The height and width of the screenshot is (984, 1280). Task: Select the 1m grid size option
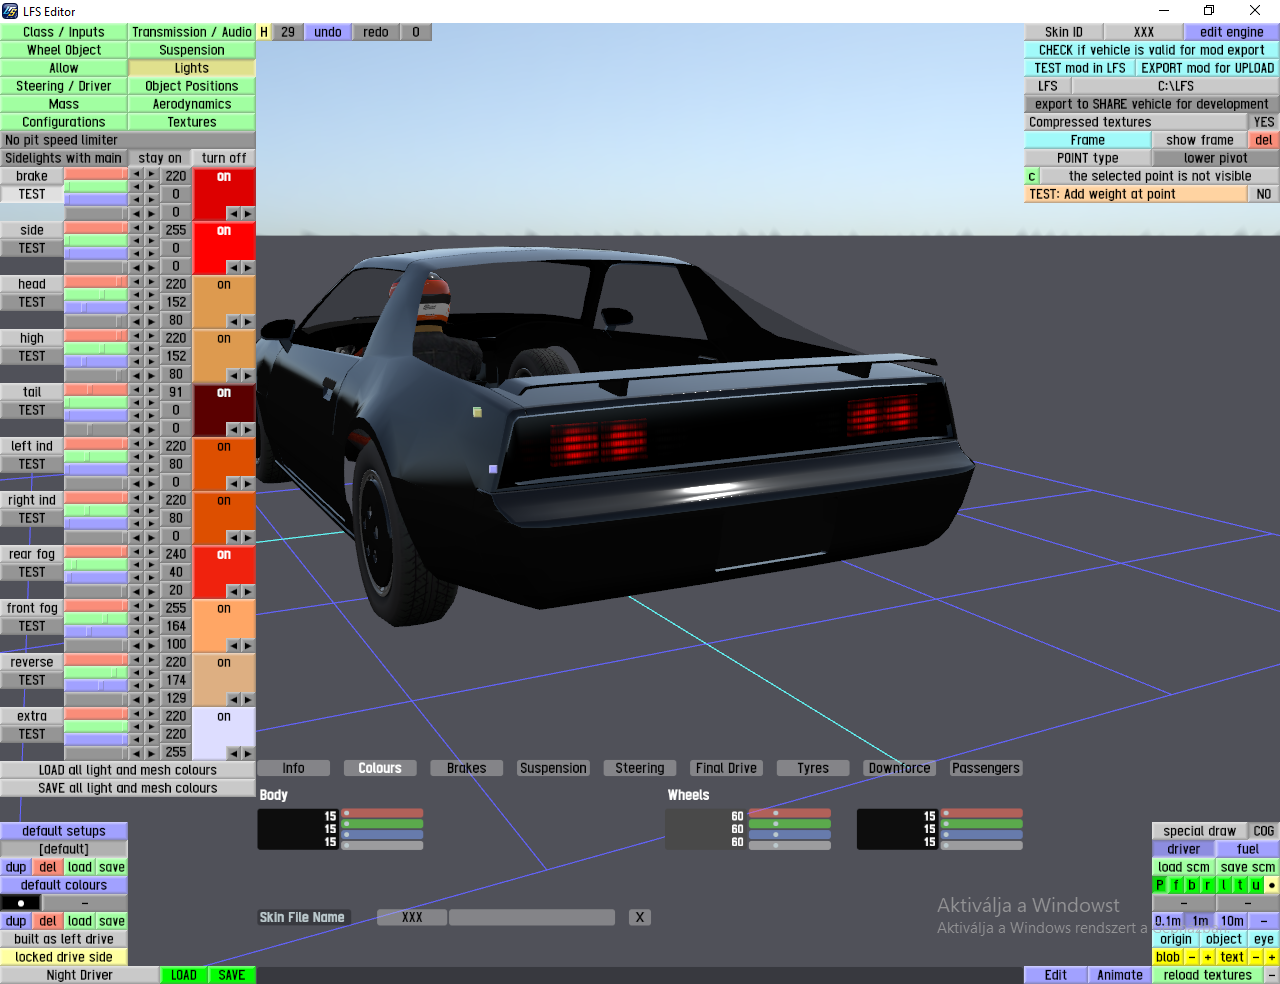tap(1200, 921)
